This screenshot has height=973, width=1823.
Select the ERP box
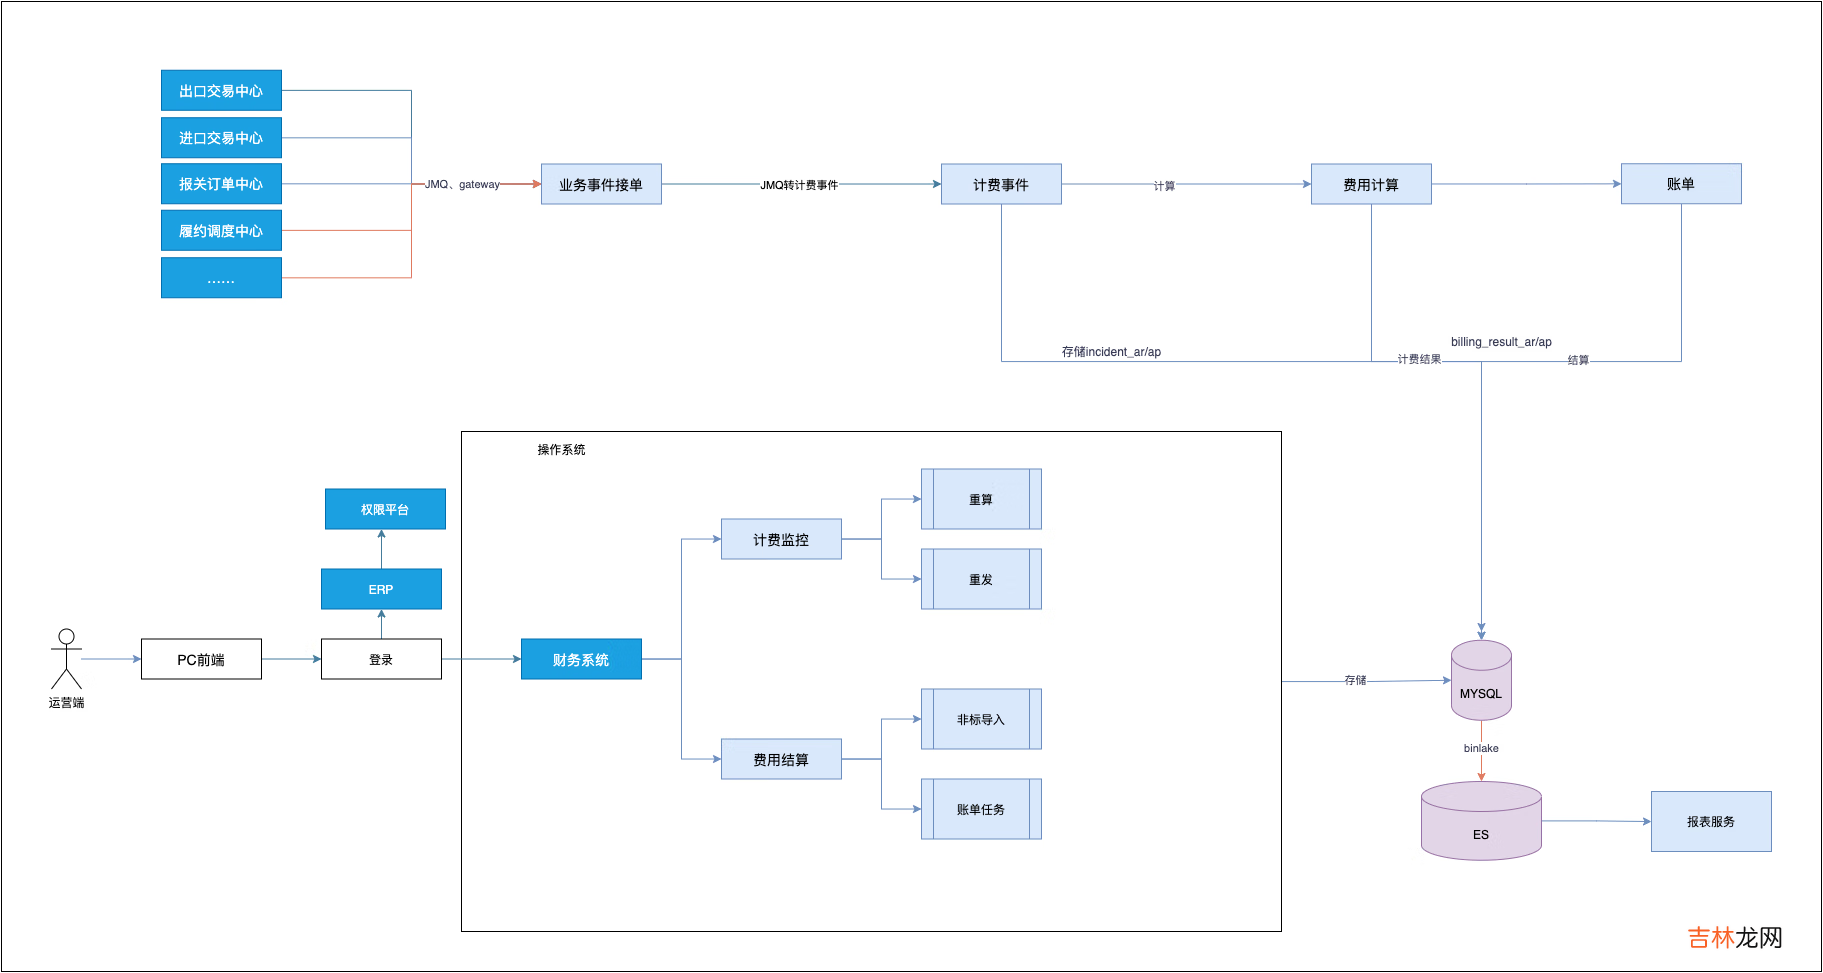click(381, 589)
